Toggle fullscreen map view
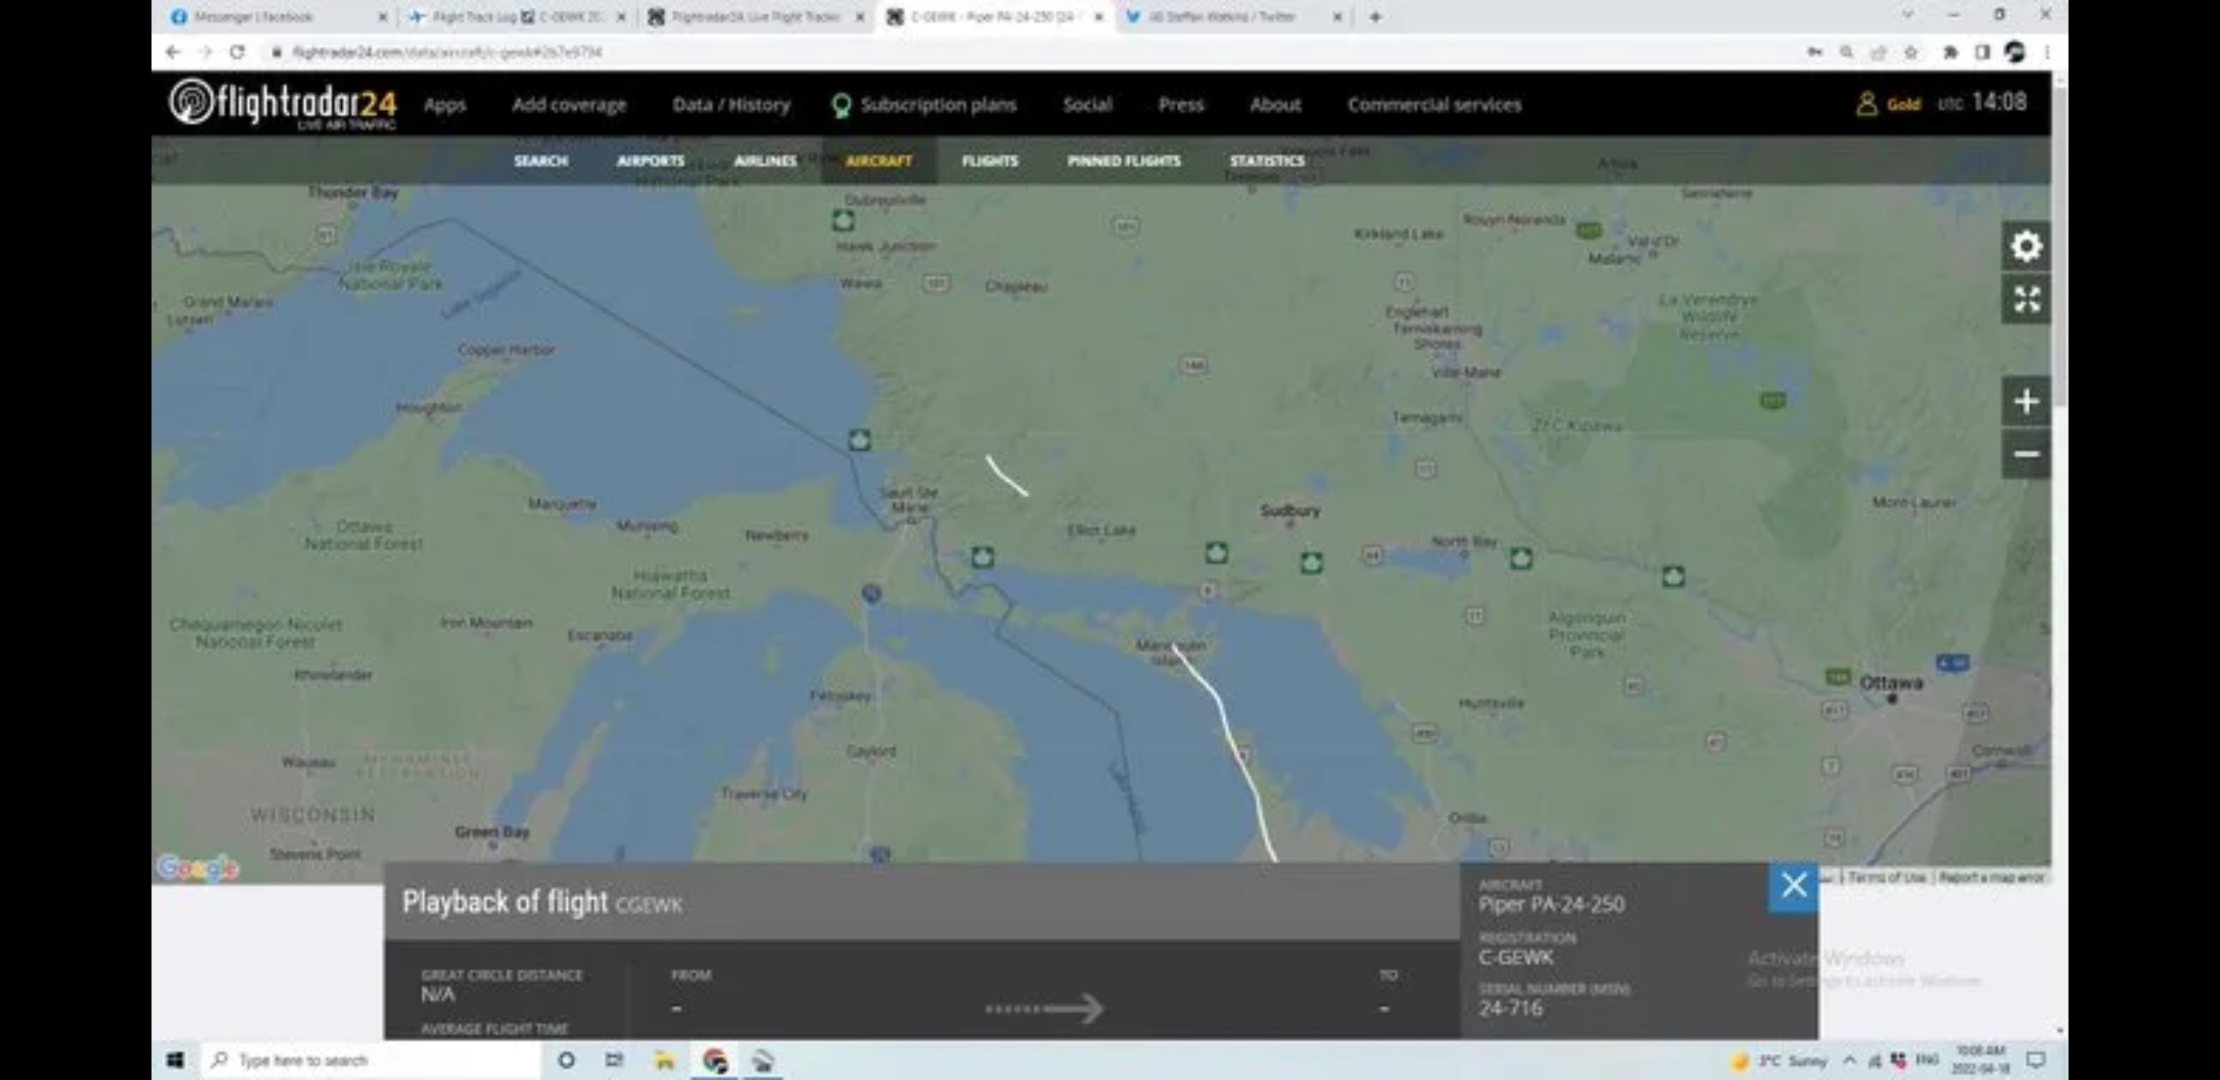The image size is (2220, 1080). coord(2026,299)
